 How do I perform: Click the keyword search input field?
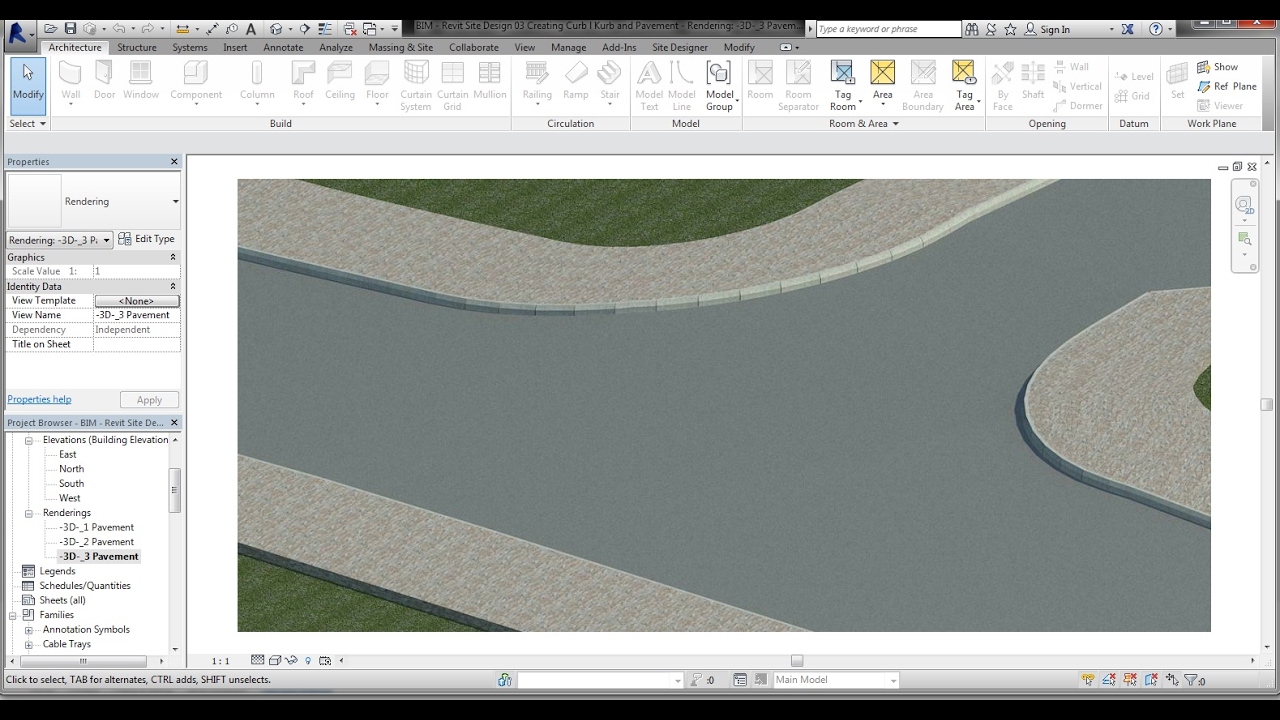point(888,29)
